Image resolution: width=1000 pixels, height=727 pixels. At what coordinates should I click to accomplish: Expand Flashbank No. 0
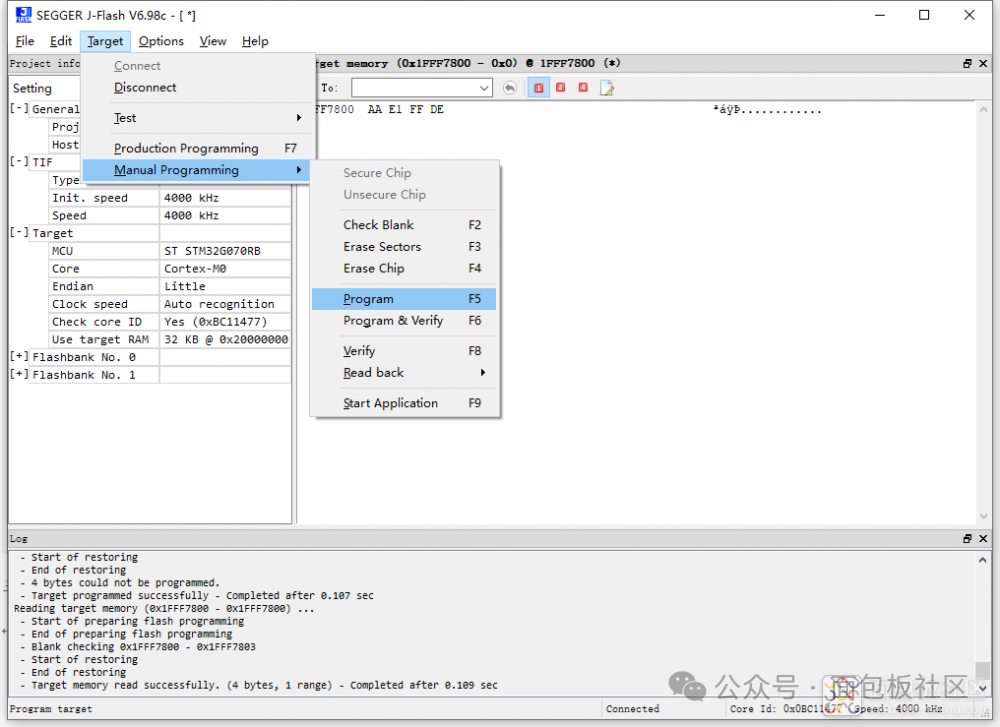tap(19, 357)
